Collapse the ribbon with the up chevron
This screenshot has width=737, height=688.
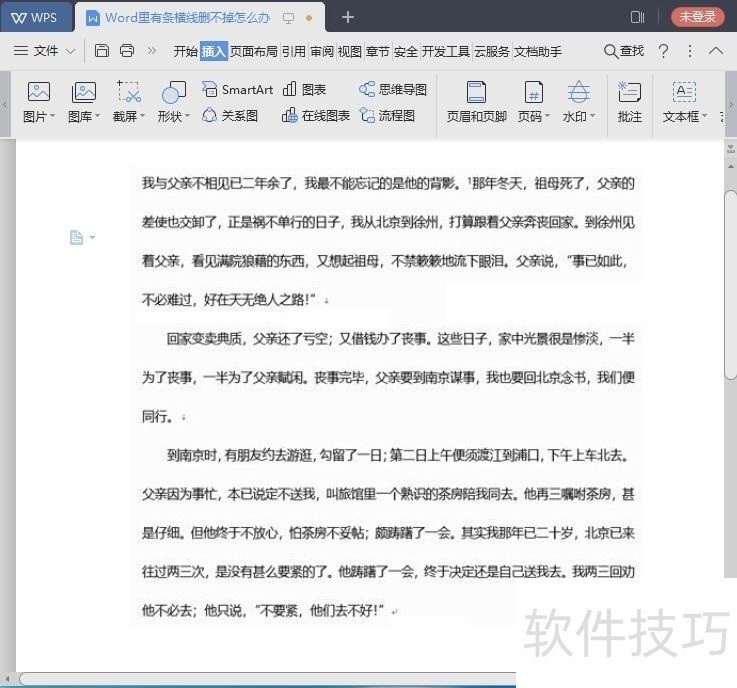pyautogui.click(x=716, y=50)
